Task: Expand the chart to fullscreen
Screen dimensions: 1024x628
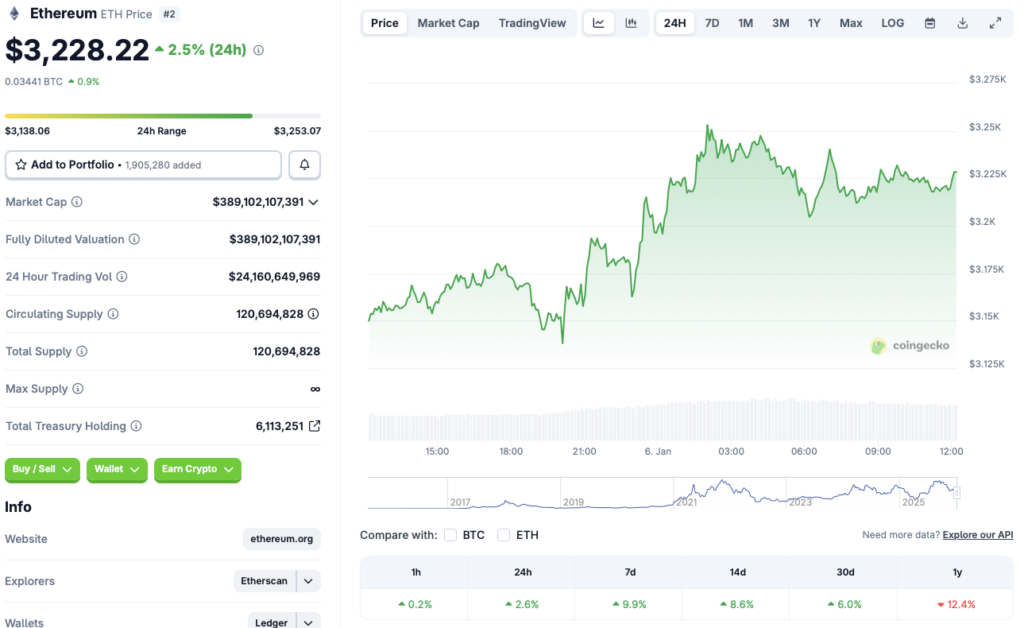Action: coord(995,22)
